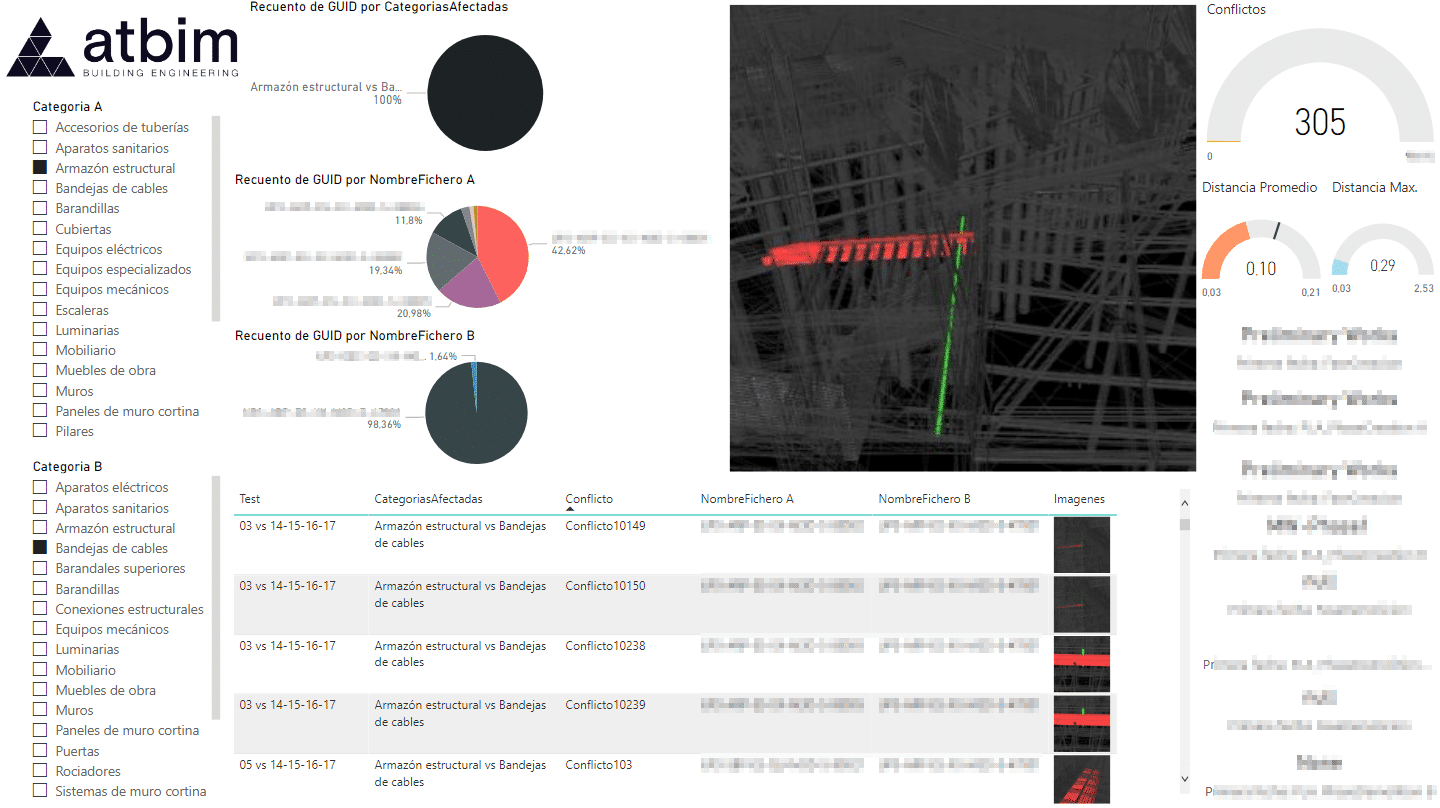
Task: Sort table by the Test column header
Action: point(249,499)
